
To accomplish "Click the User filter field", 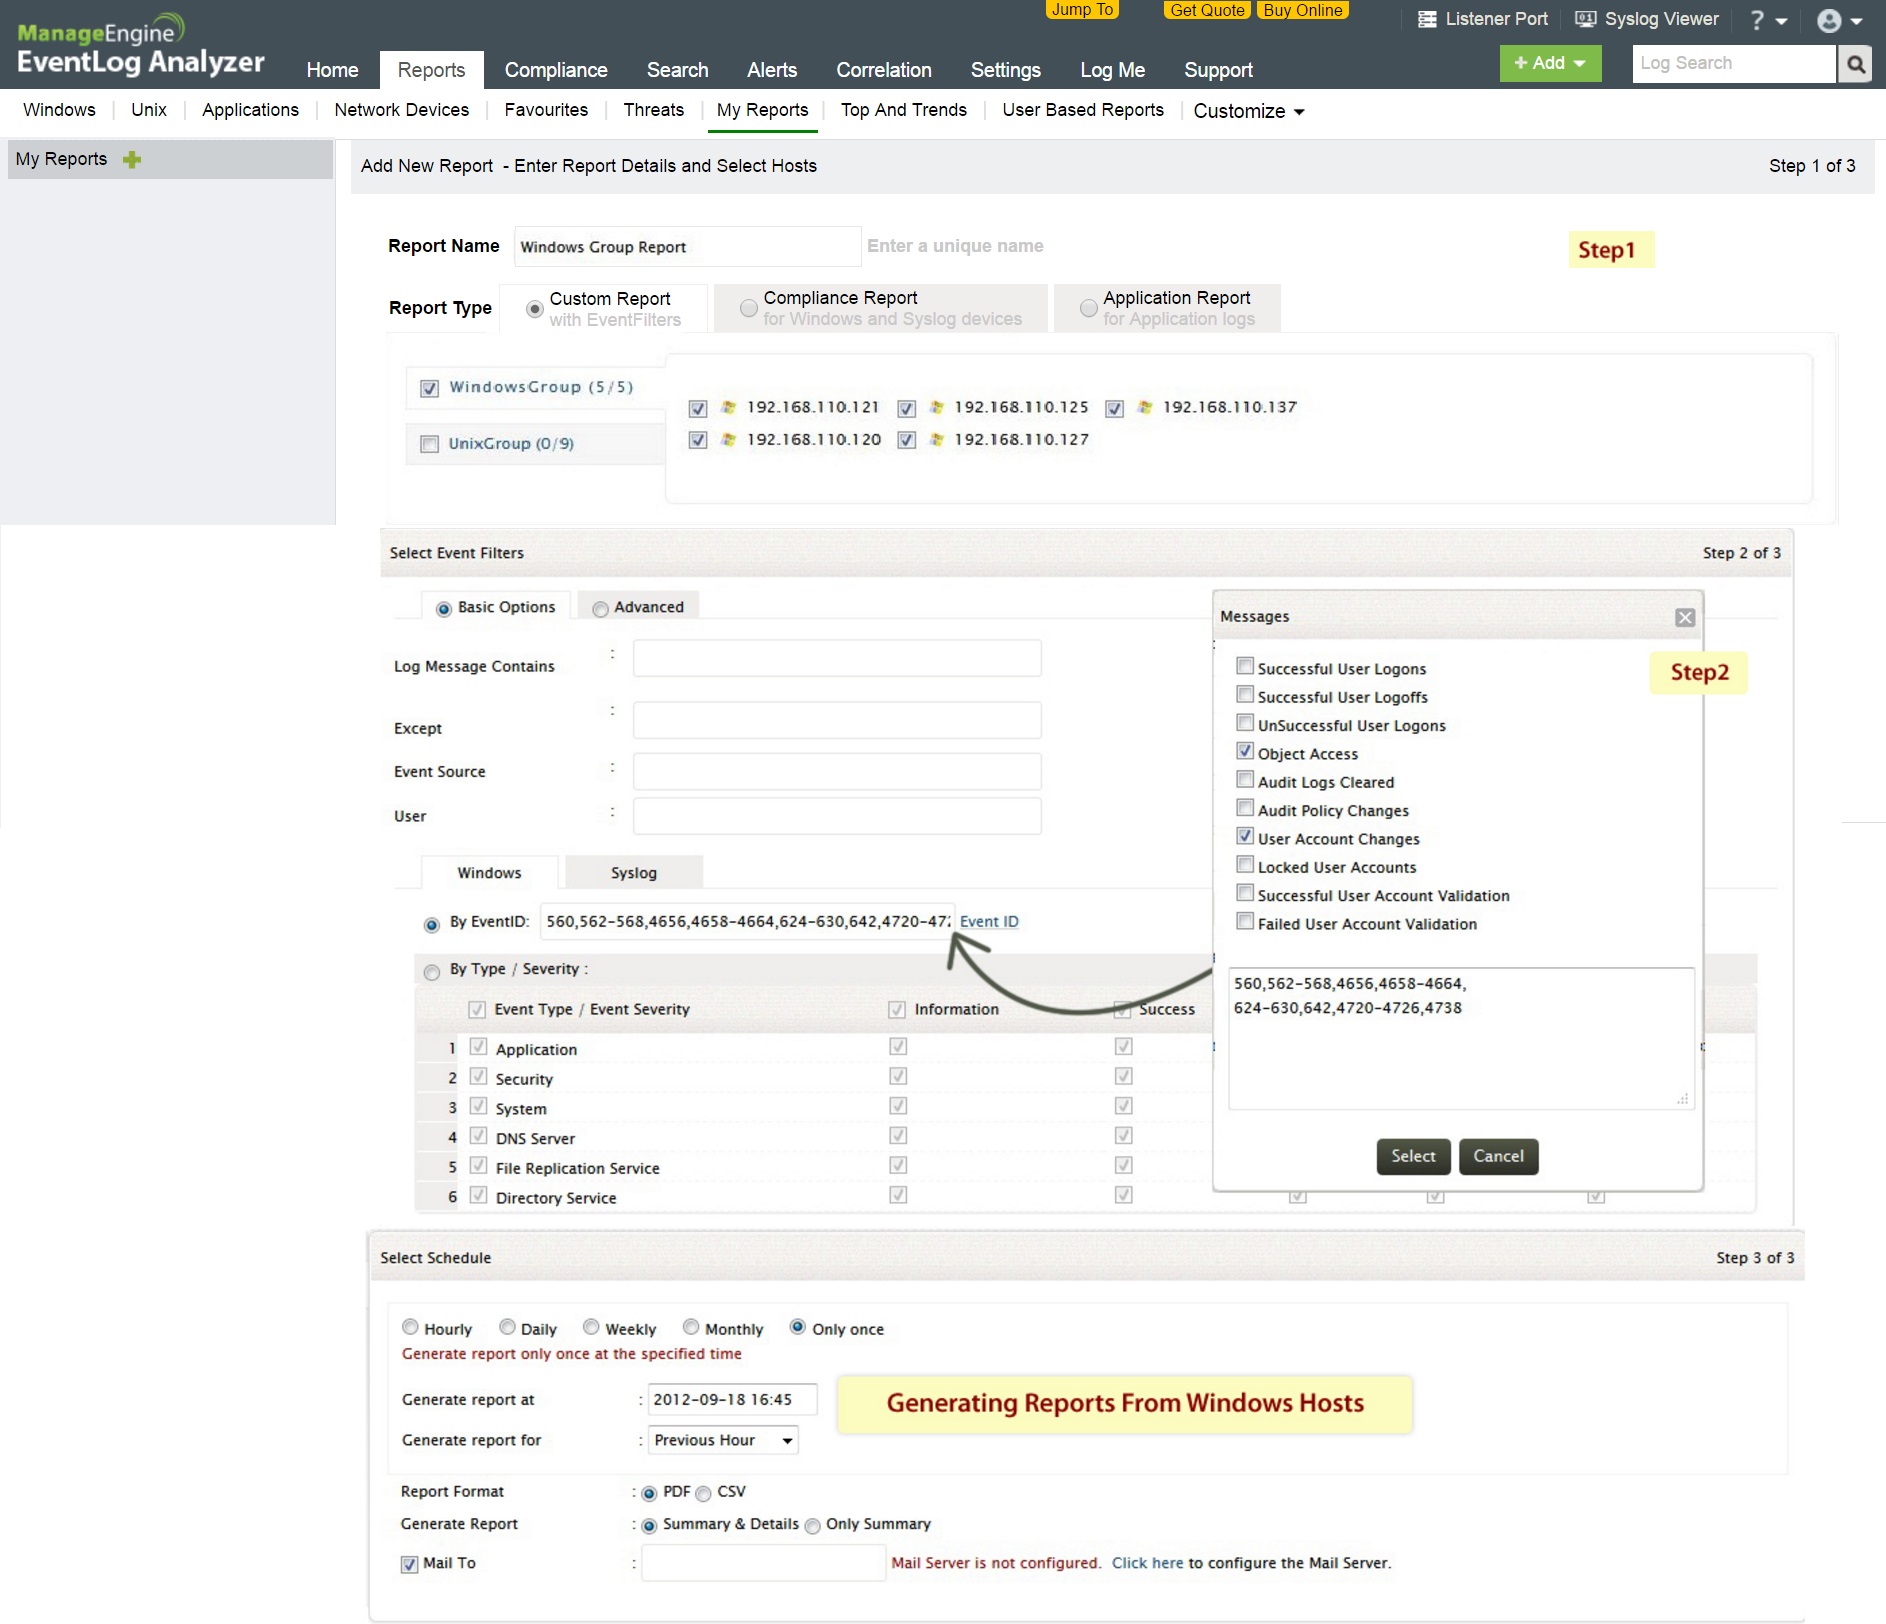I will coord(837,816).
